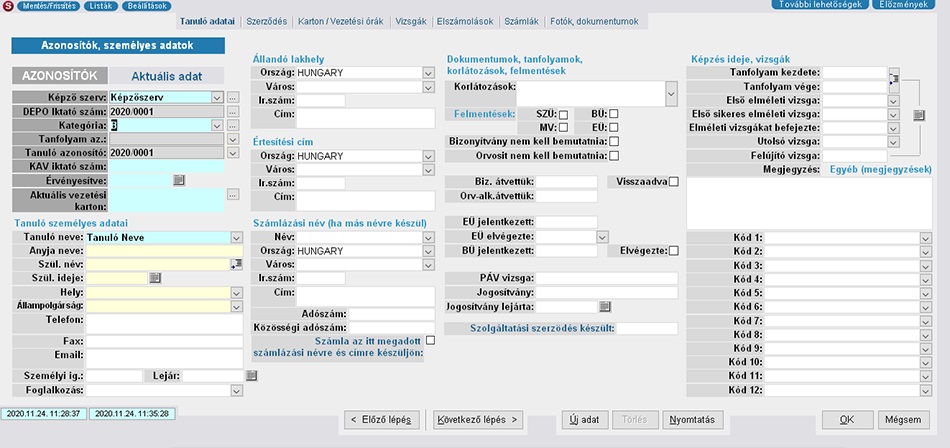Open the Beállítások button
The width and height of the screenshot is (950, 448).
tap(146, 6)
